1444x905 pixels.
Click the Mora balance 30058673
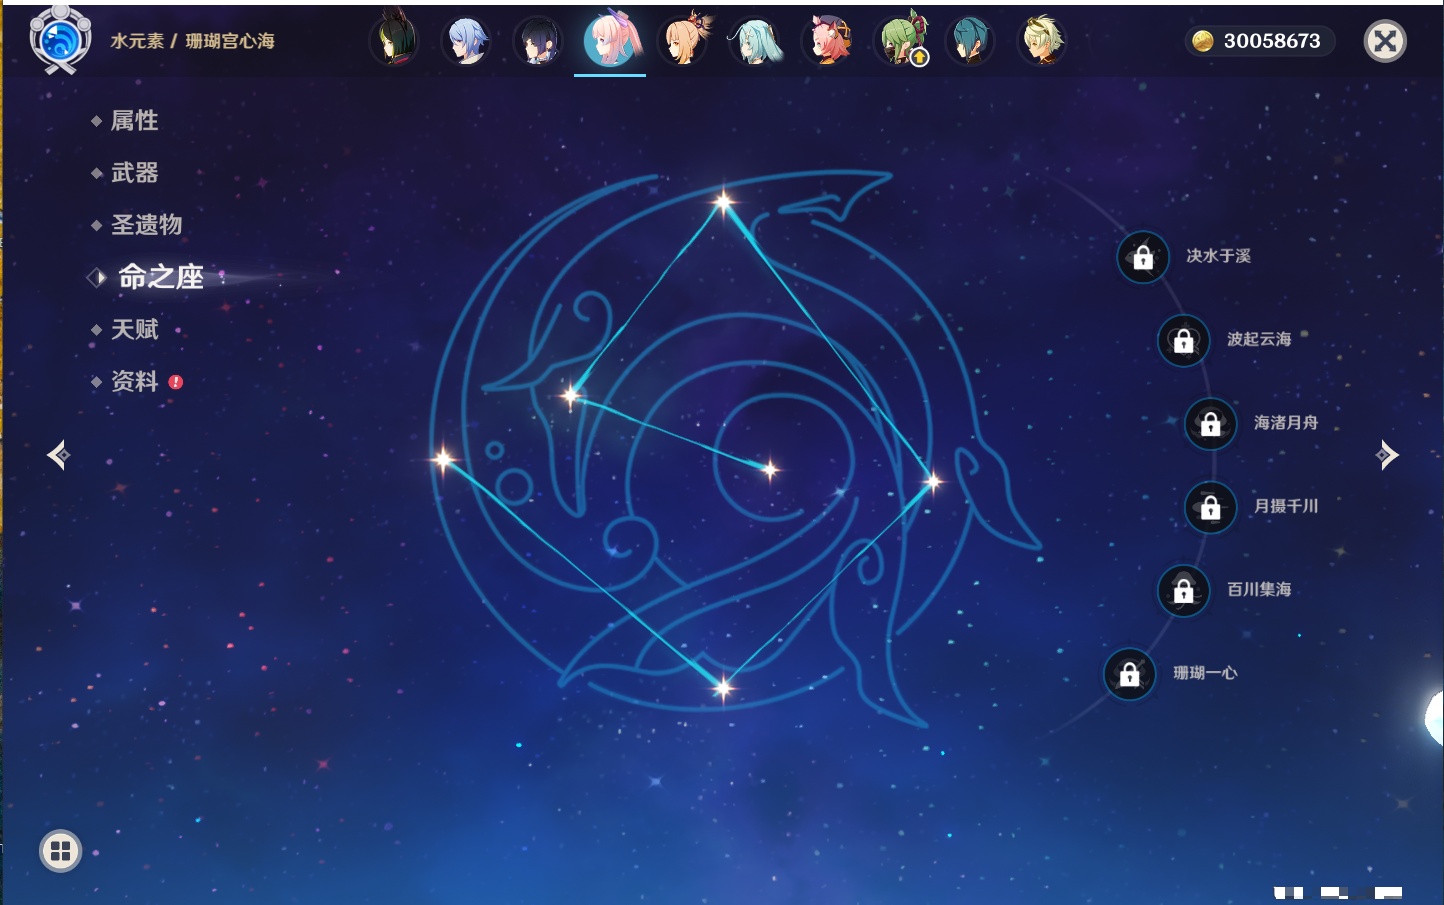1272,41
